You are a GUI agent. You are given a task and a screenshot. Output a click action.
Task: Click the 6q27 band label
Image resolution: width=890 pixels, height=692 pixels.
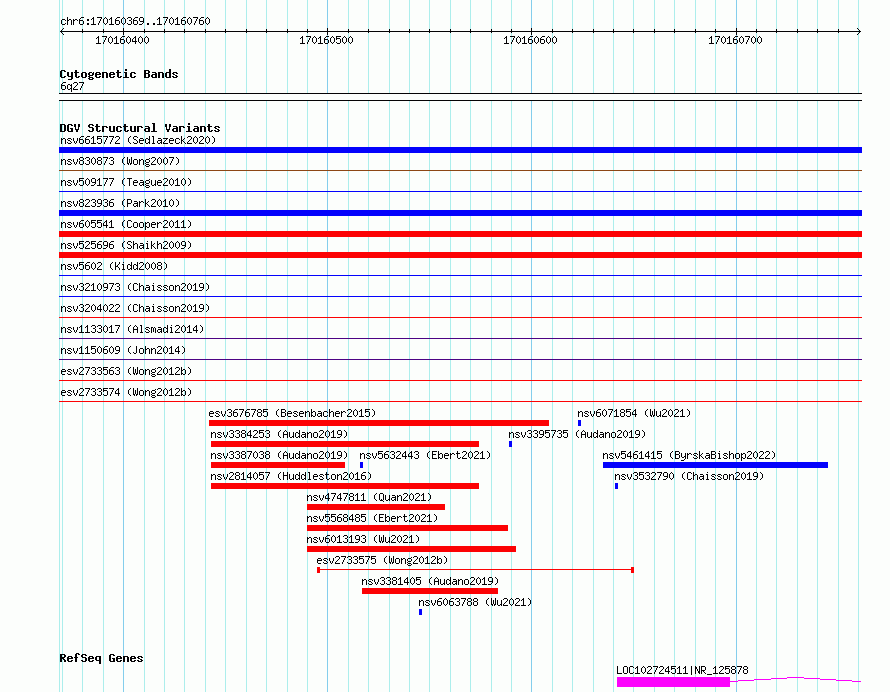click(72, 86)
